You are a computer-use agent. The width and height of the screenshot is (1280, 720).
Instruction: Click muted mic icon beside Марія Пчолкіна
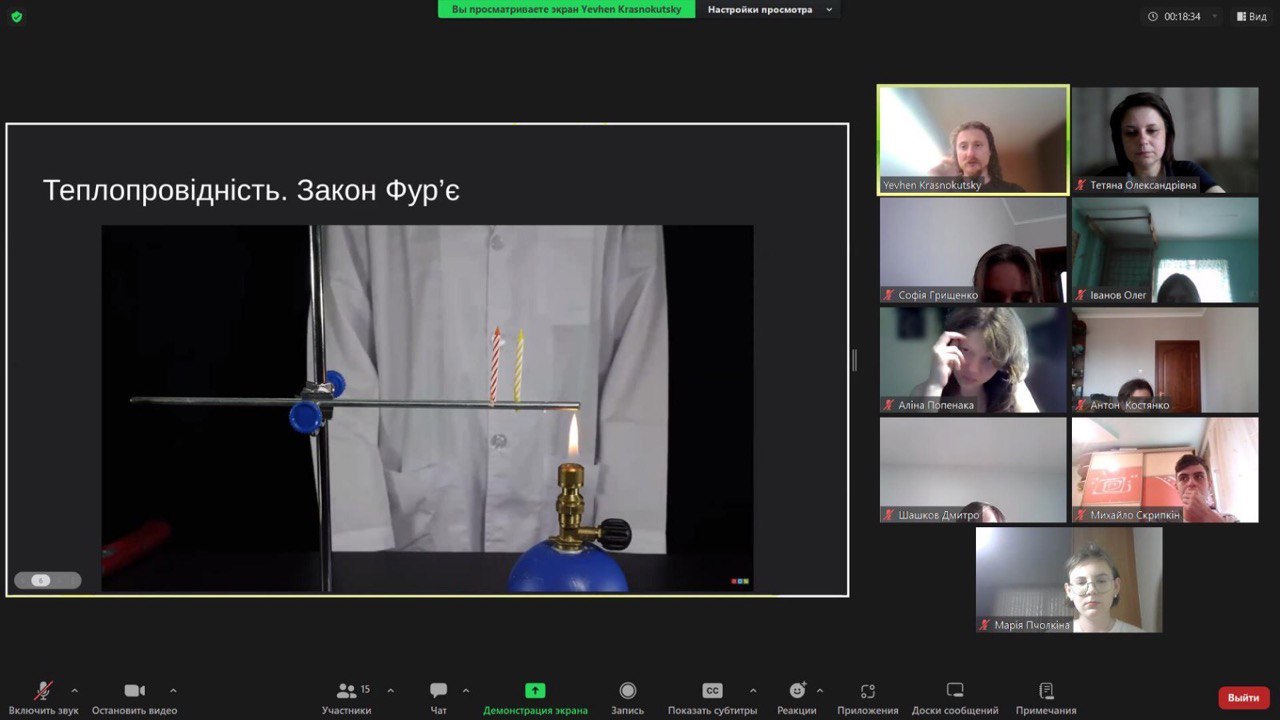pos(985,625)
